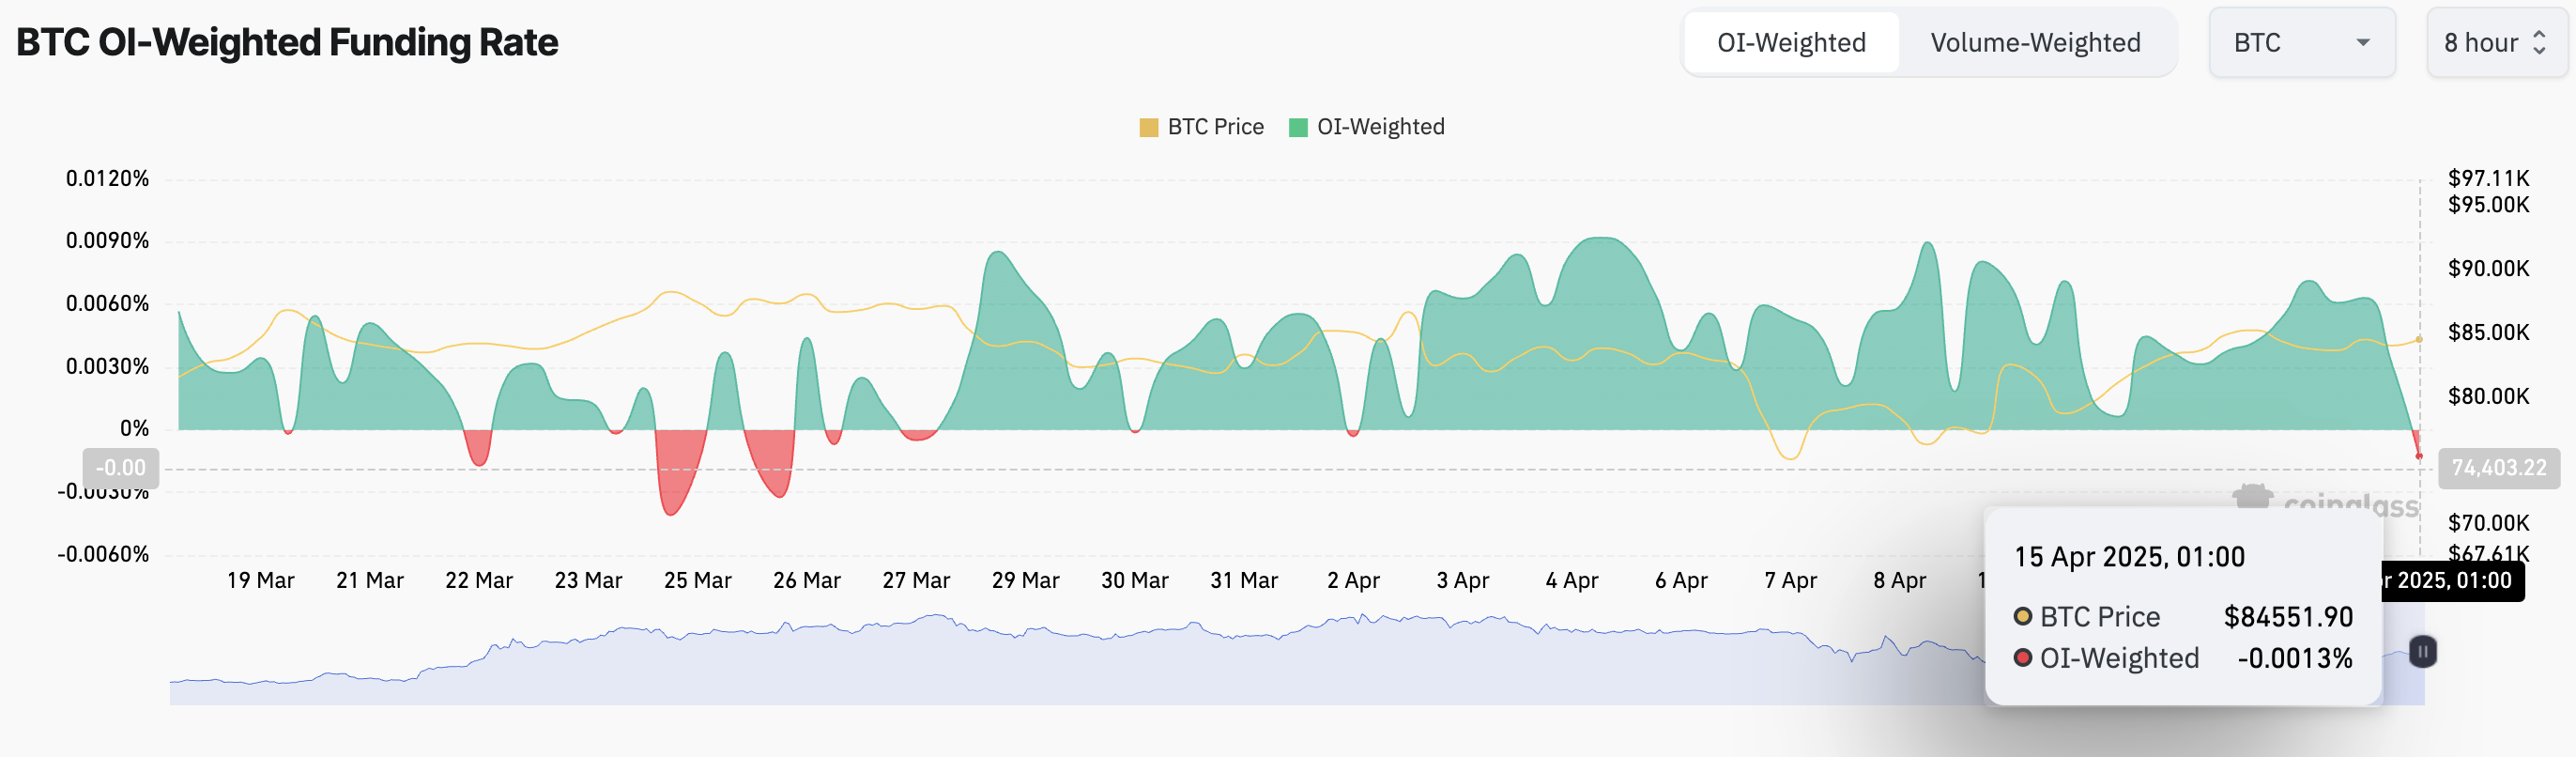Click the dark range slider pause-style handle
2576x757 pixels.
pyautogui.click(x=2422, y=652)
